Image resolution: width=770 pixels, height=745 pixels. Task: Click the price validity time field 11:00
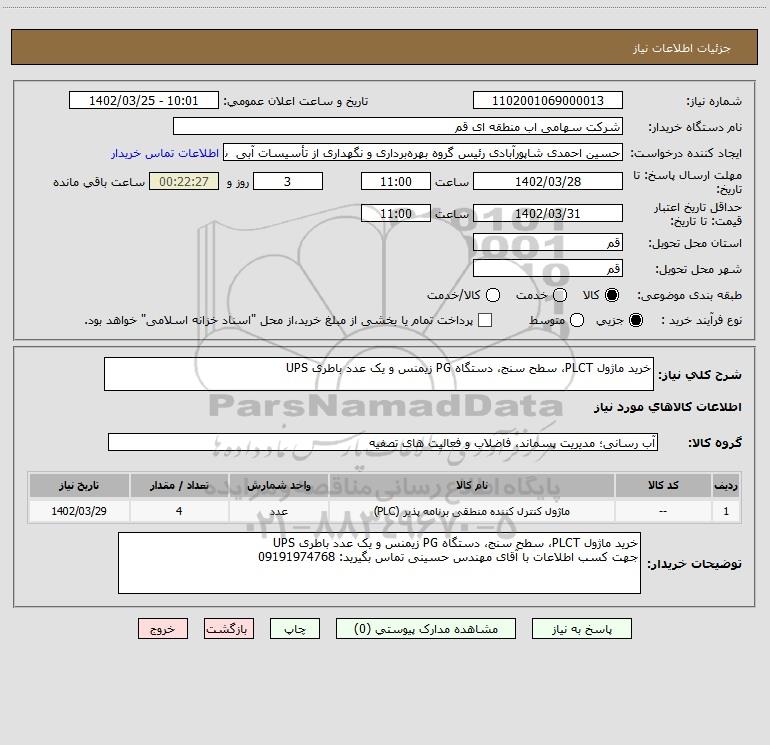click(396, 213)
